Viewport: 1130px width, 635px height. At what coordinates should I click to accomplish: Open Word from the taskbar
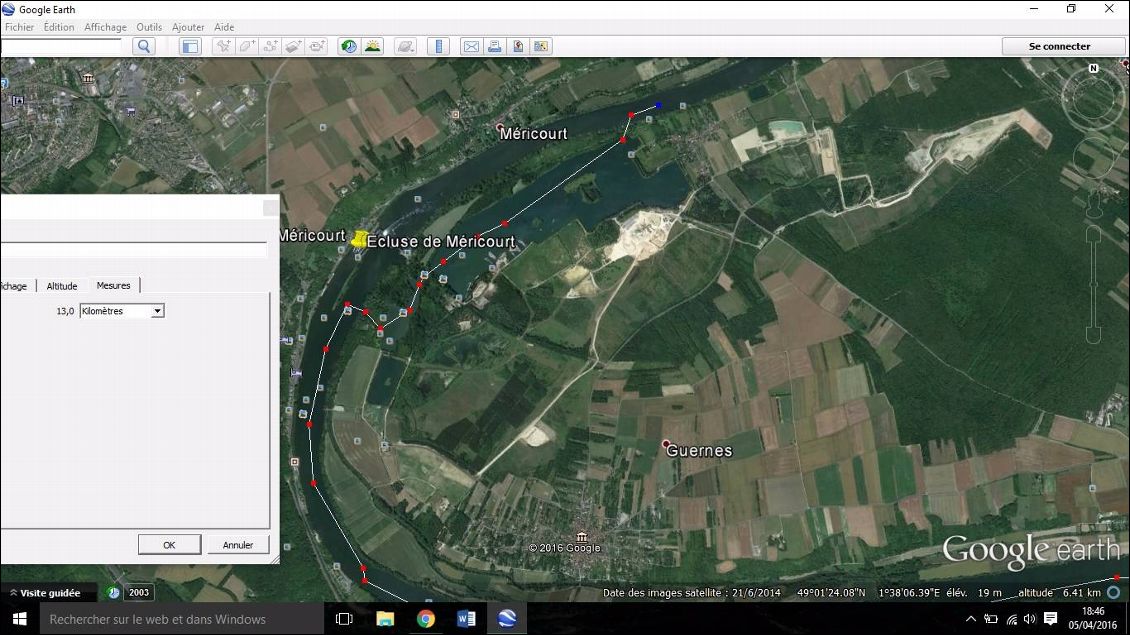466,619
